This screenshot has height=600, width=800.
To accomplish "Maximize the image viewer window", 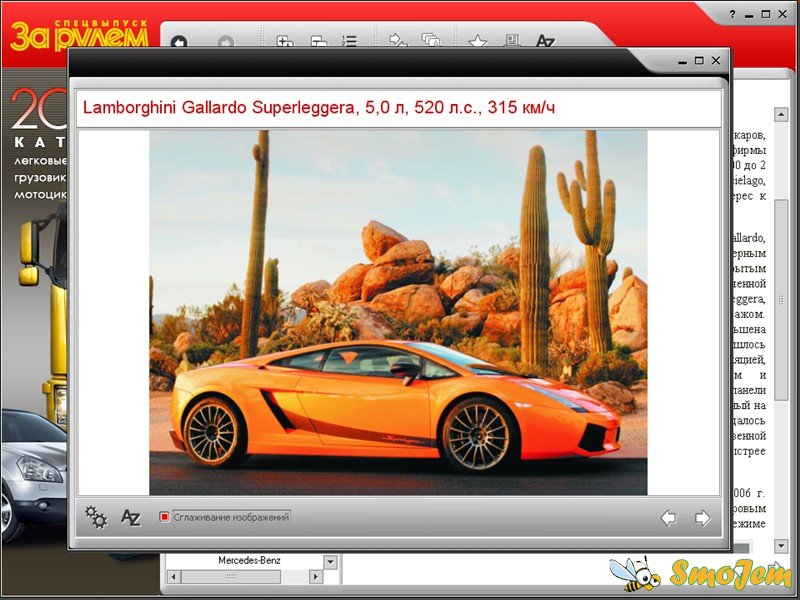I will 699,61.
